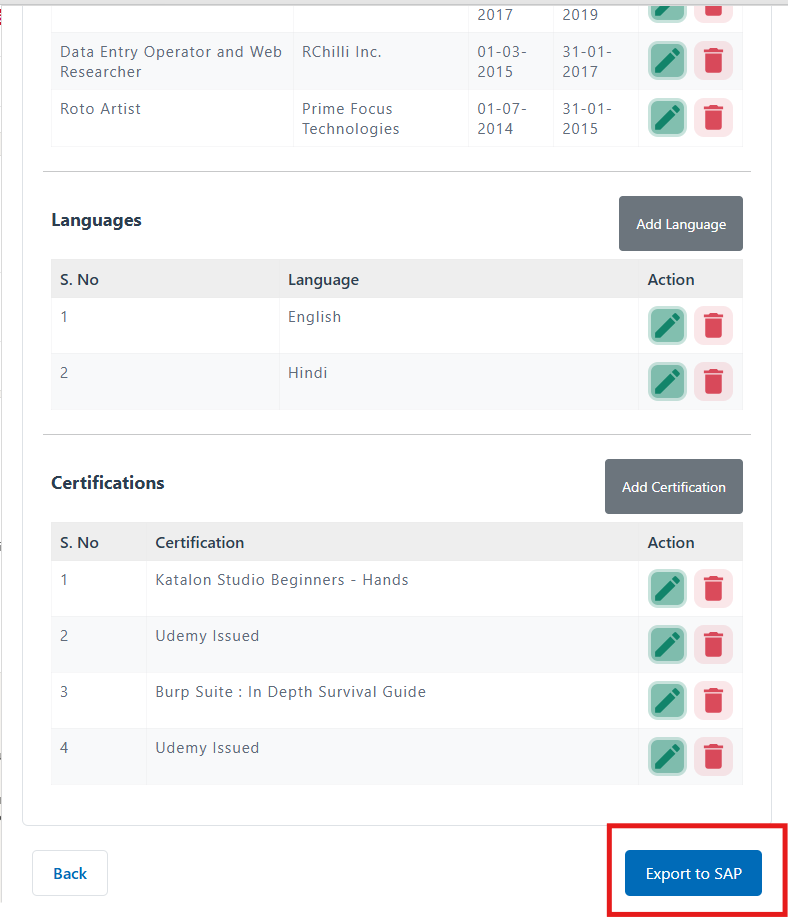
Task: Click the Add Language button
Action: click(680, 224)
